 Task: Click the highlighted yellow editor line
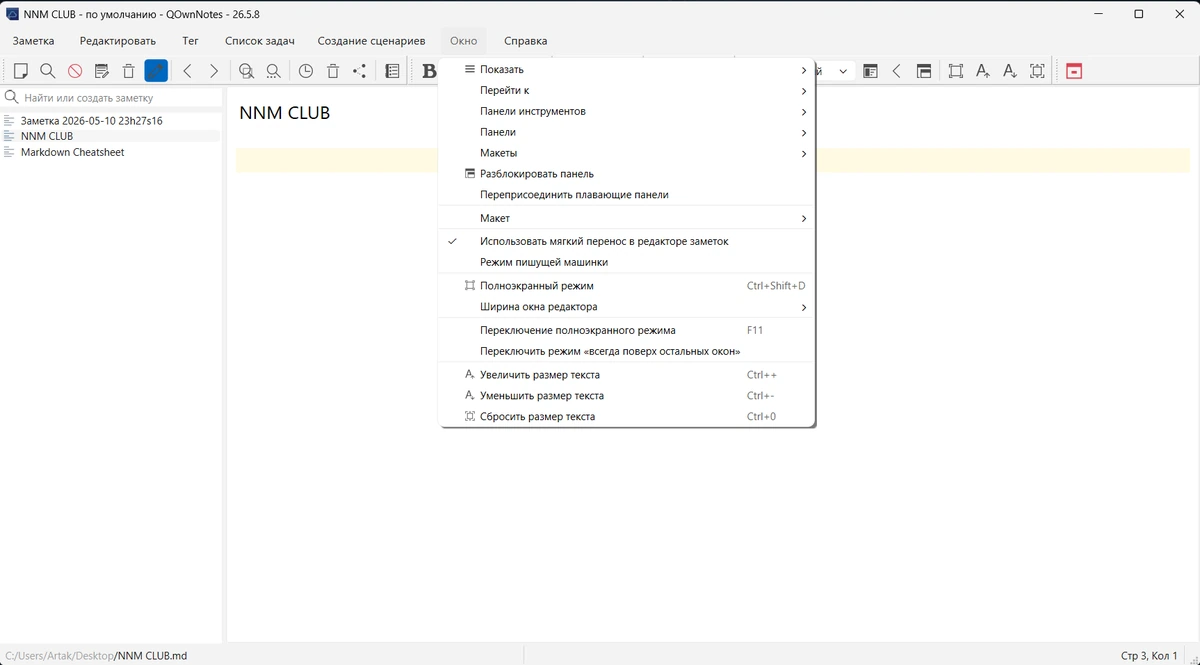coord(713,160)
